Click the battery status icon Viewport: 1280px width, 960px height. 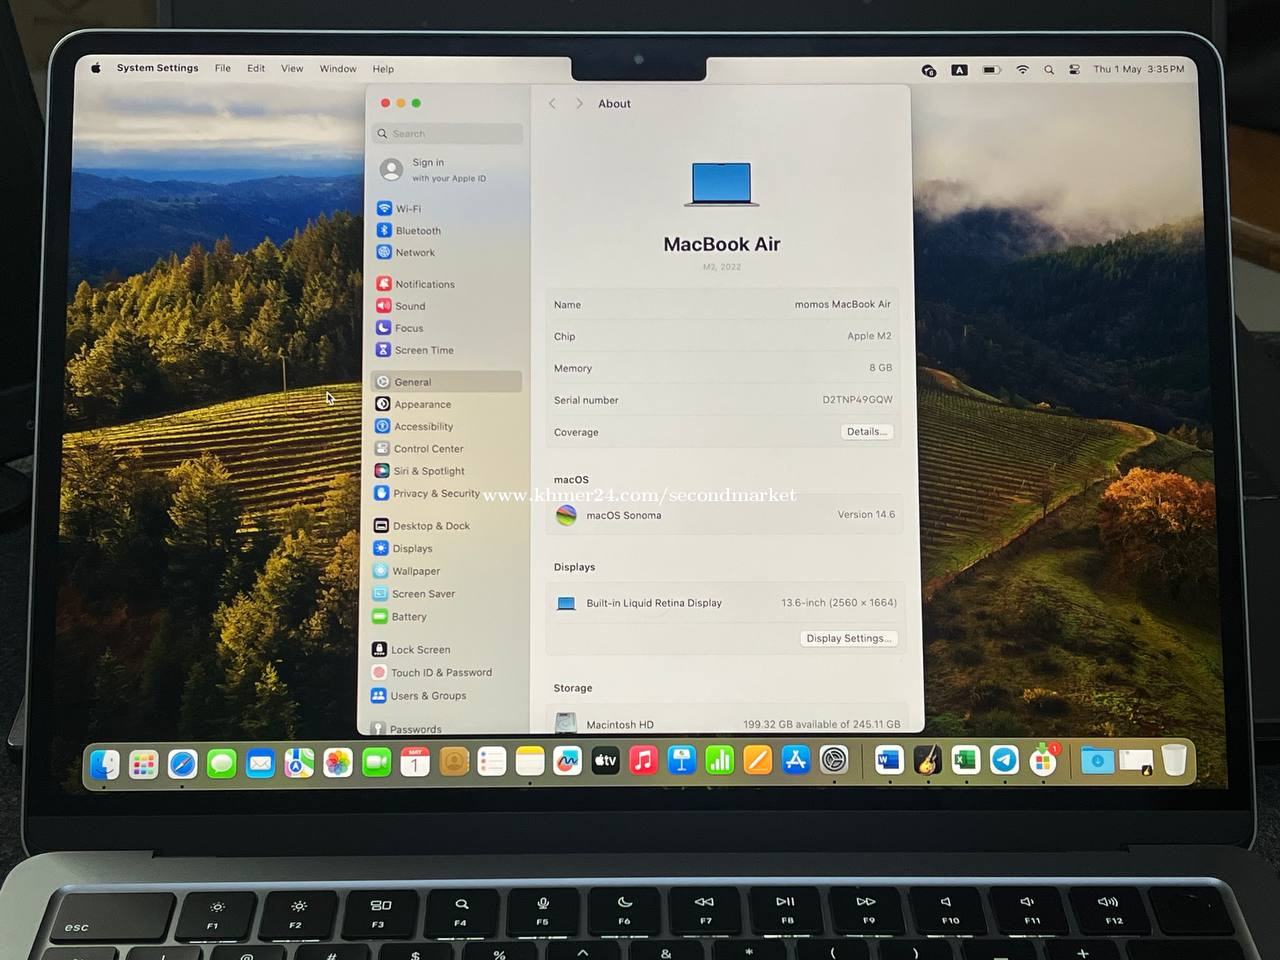click(x=991, y=70)
